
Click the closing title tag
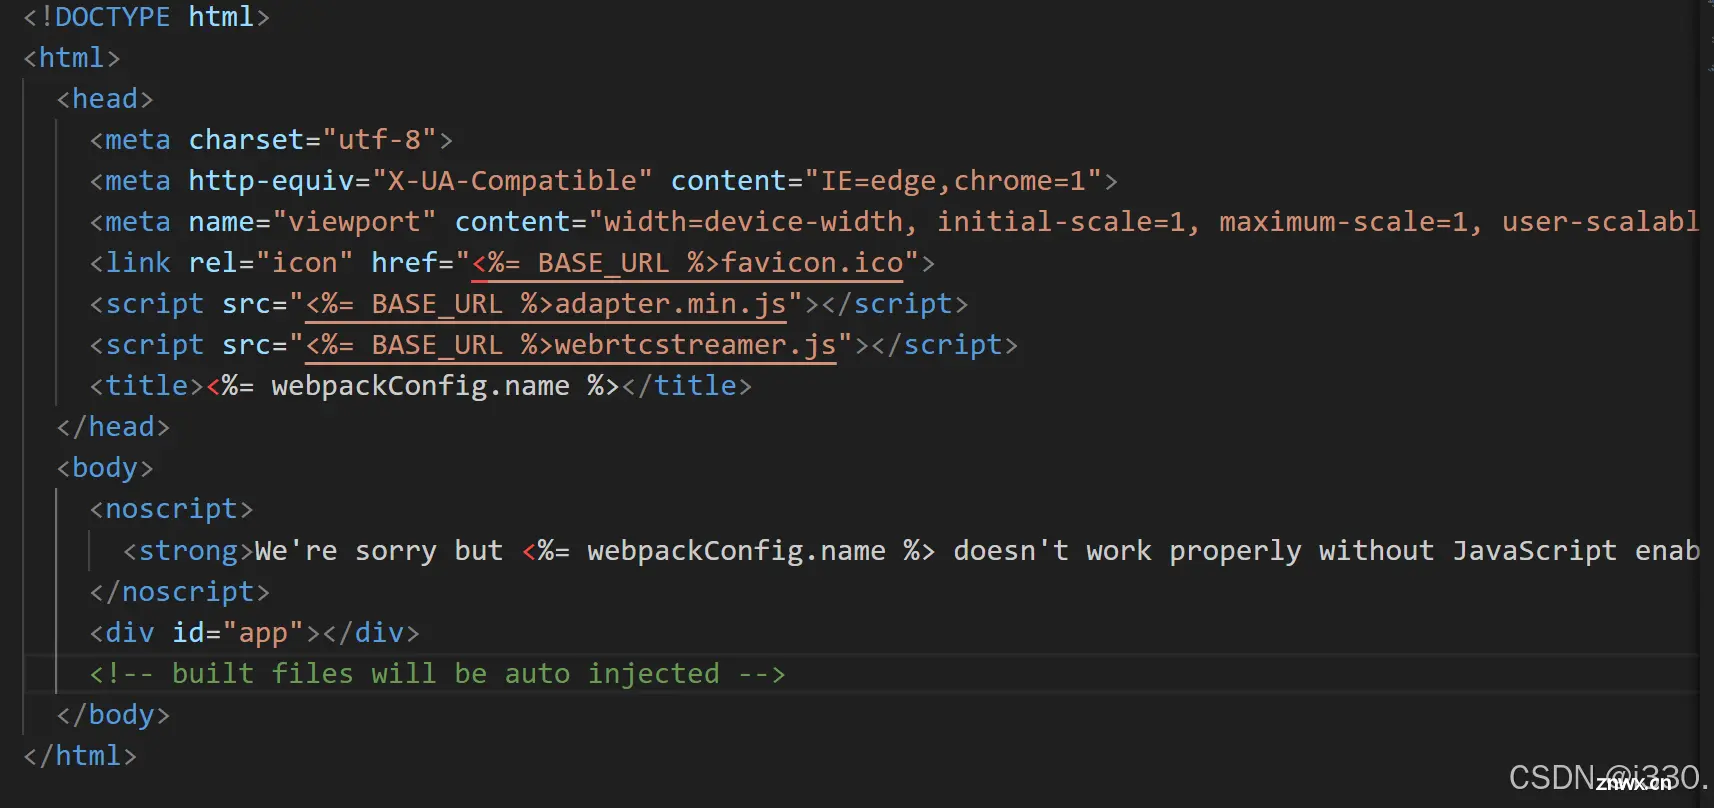click(x=686, y=386)
